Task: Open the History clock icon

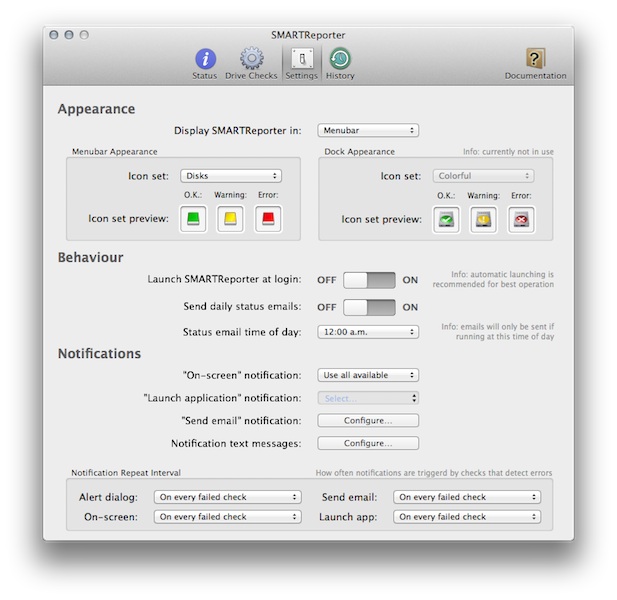Action: click(339, 60)
